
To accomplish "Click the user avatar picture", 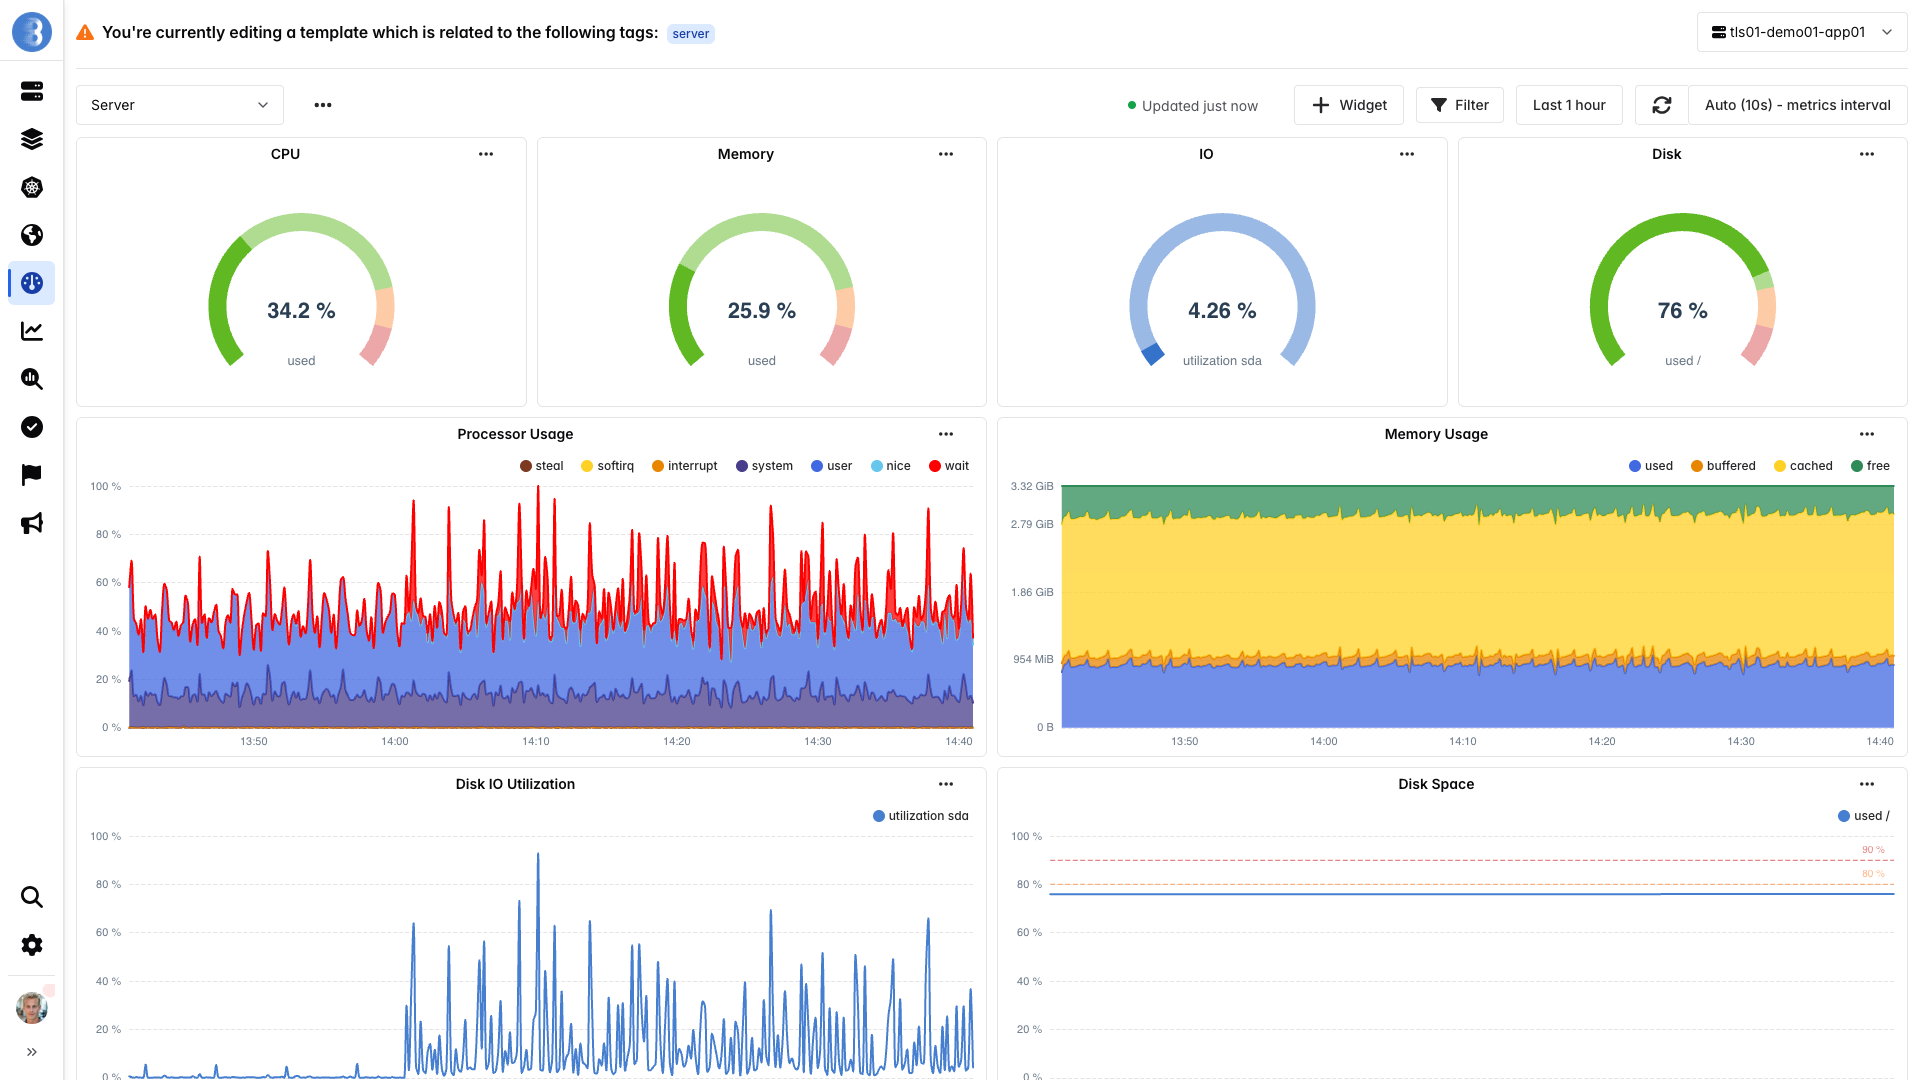I will point(32,1007).
